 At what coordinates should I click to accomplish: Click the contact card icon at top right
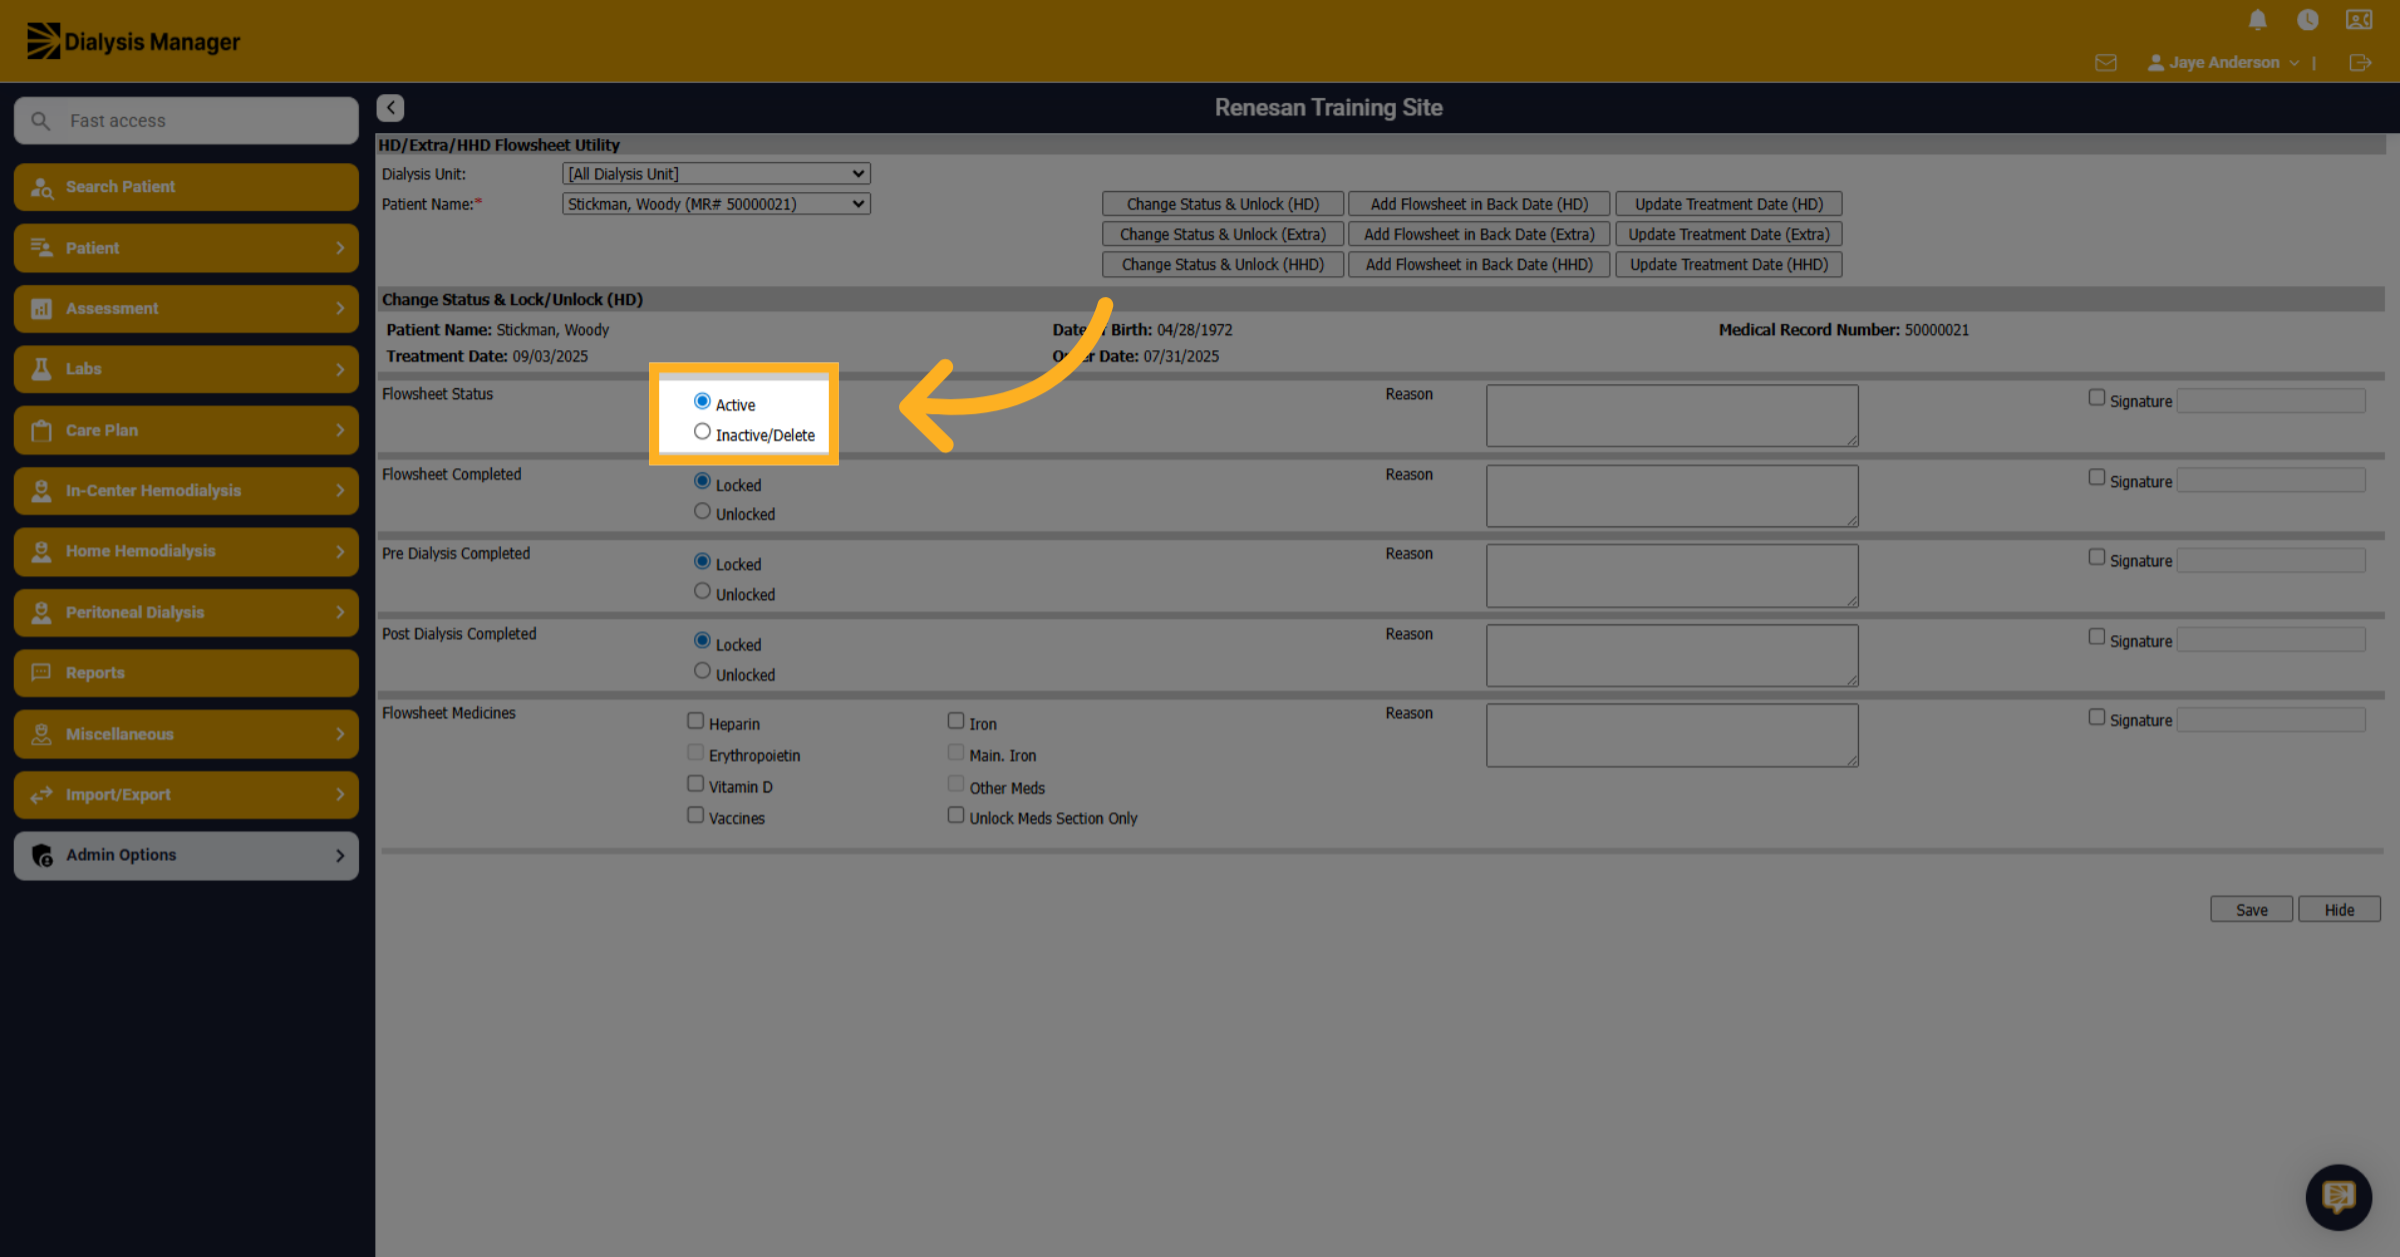(x=2359, y=19)
